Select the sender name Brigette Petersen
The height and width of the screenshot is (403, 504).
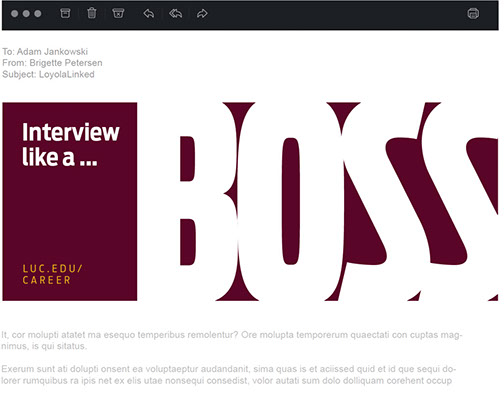click(x=66, y=63)
